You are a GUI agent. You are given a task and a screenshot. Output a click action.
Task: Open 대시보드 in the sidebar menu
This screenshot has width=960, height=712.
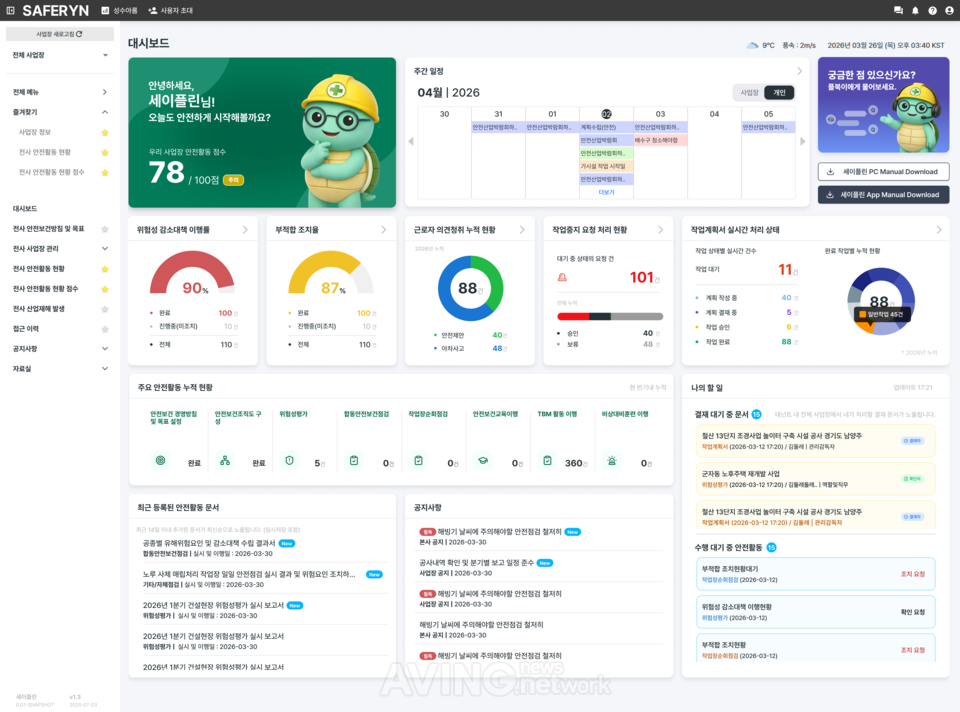pyautogui.click(x=25, y=209)
